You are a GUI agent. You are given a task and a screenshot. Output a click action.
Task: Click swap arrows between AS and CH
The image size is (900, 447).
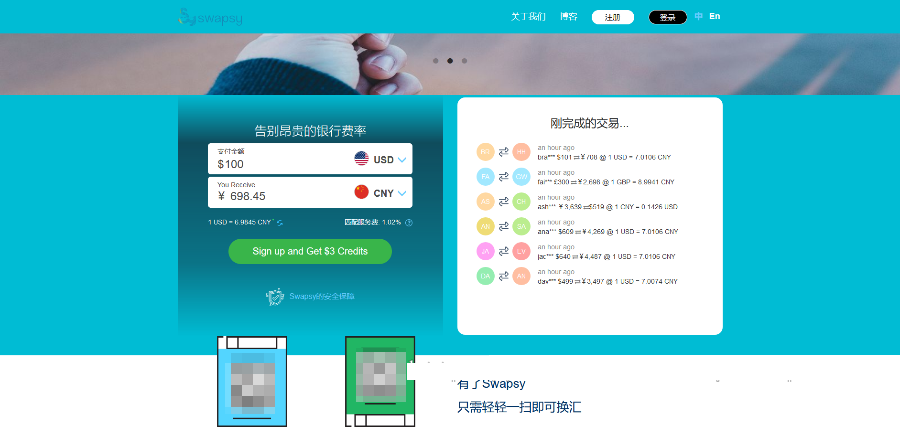coord(503,202)
